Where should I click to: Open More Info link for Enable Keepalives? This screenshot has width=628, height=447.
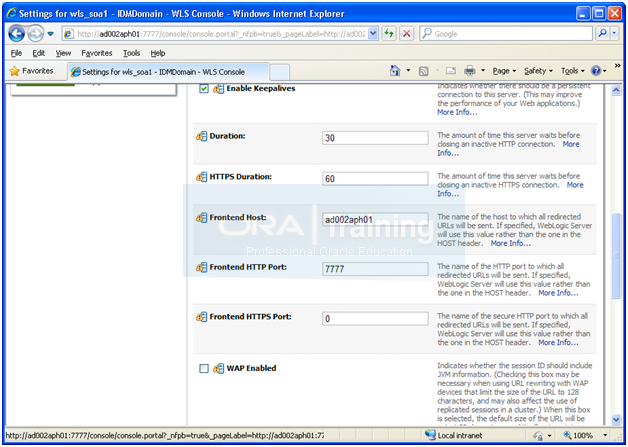(457, 112)
